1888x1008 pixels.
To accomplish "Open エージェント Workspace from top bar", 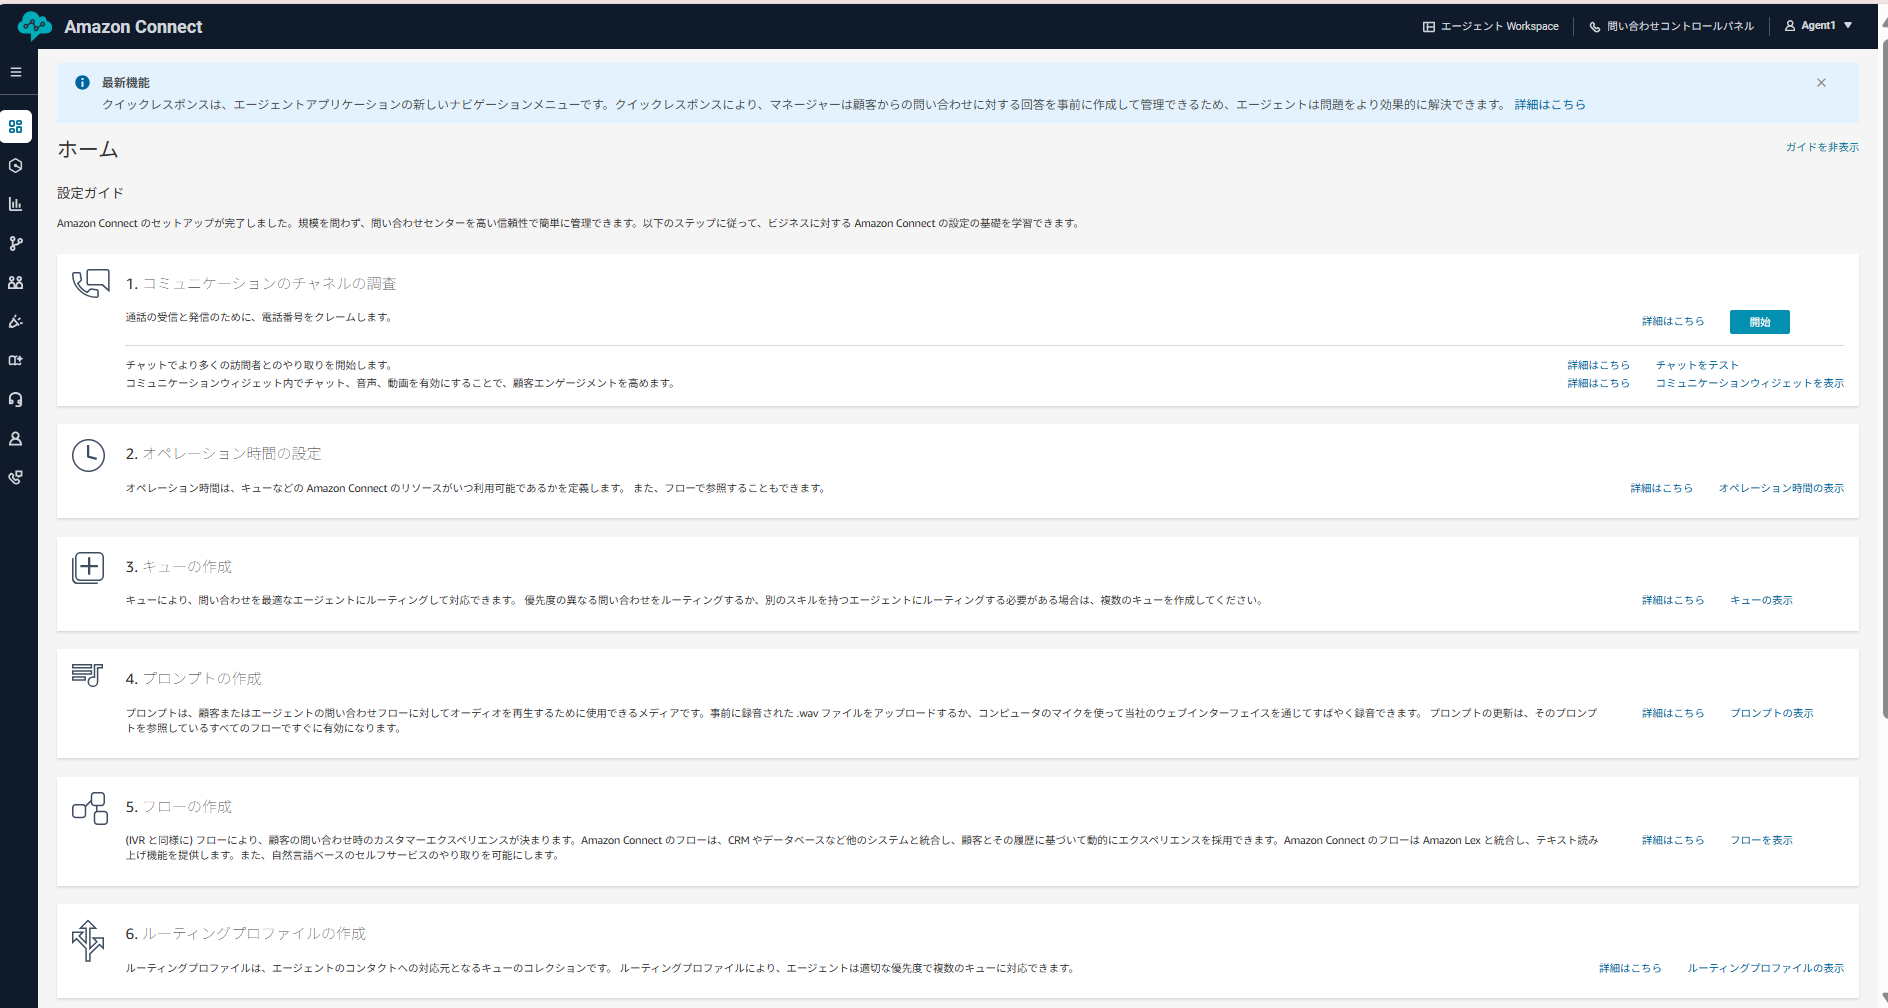I will (x=1491, y=26).
